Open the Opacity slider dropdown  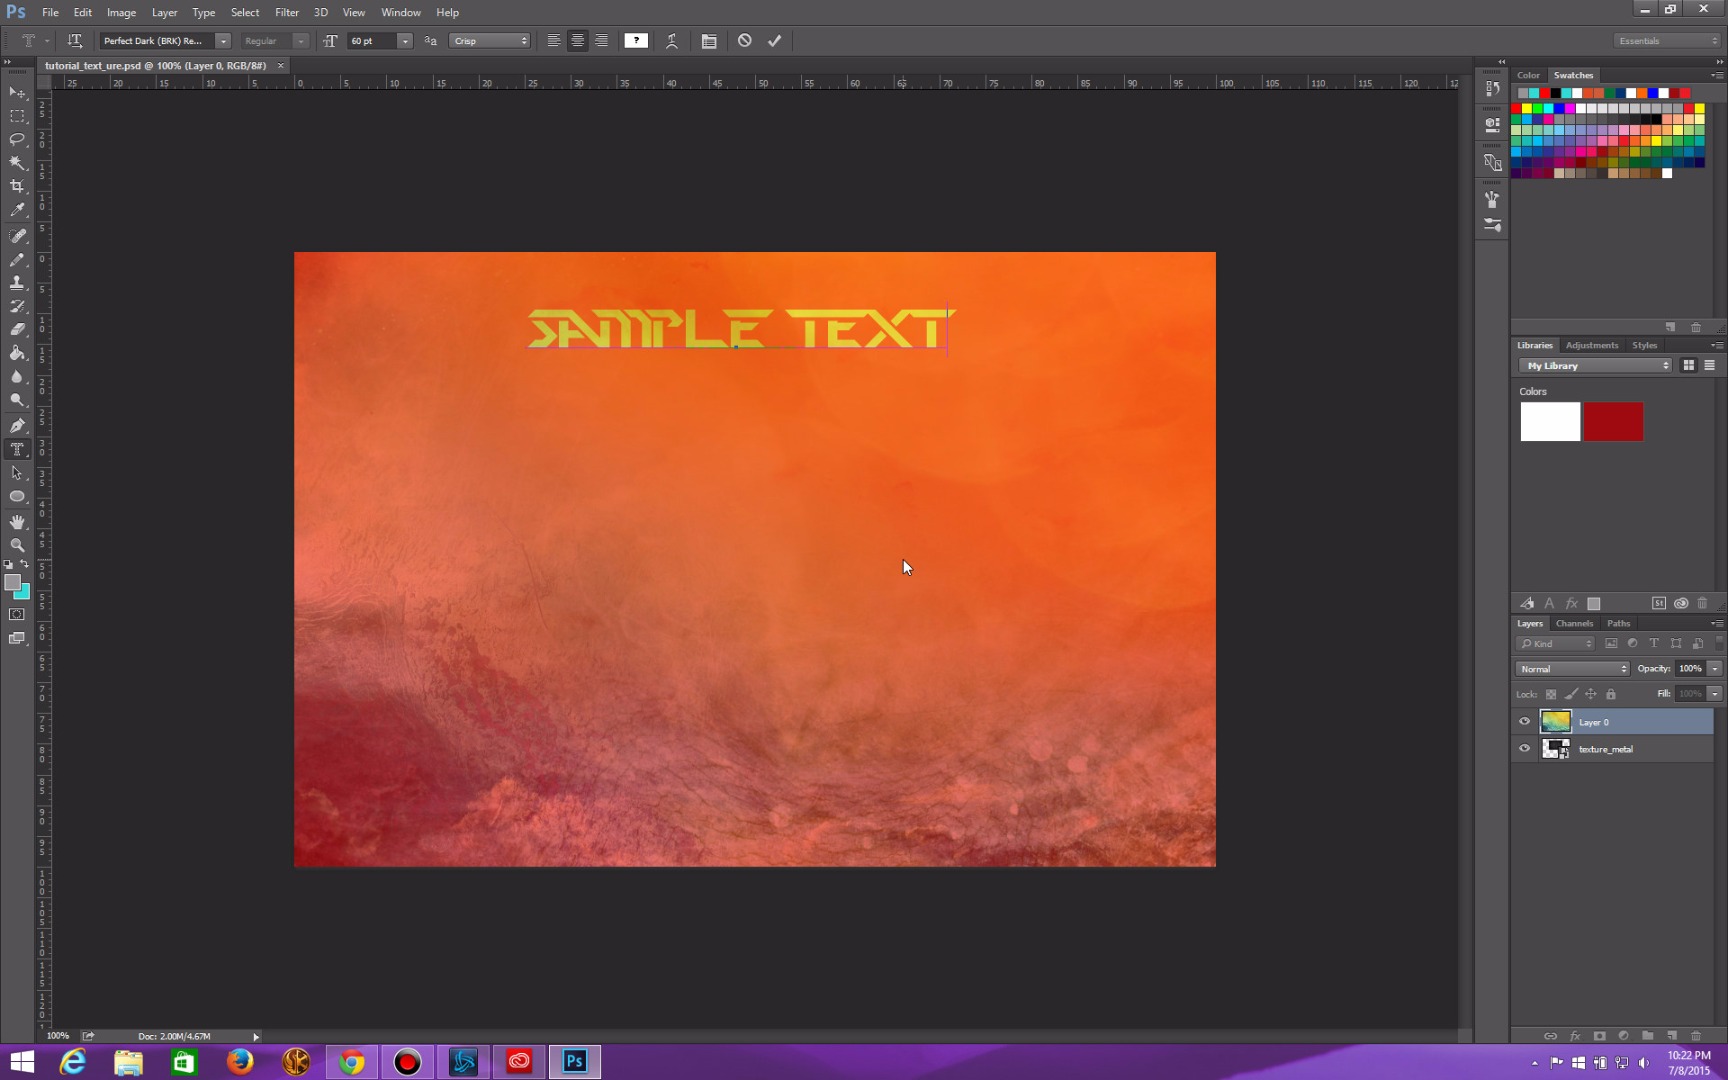(1714, 669)
